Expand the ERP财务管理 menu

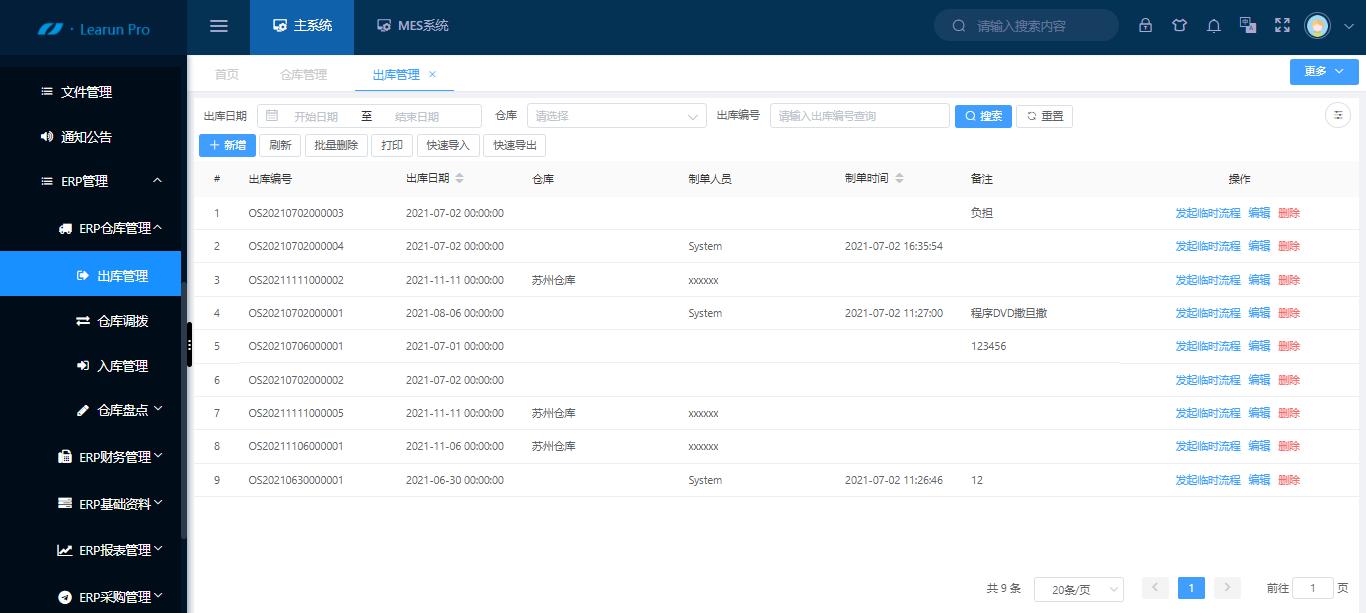point(118,456)
